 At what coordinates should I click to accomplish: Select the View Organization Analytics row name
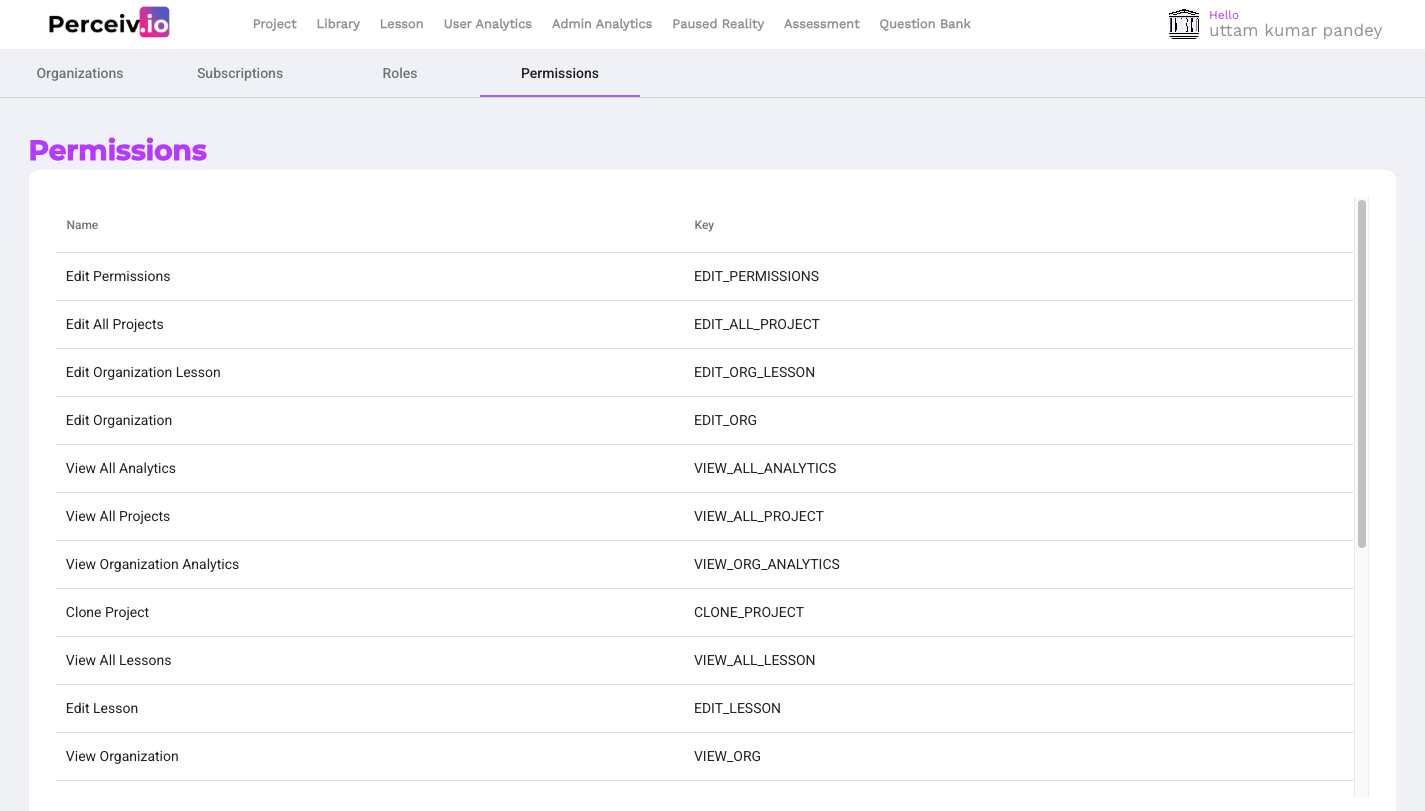click(153, 564)
